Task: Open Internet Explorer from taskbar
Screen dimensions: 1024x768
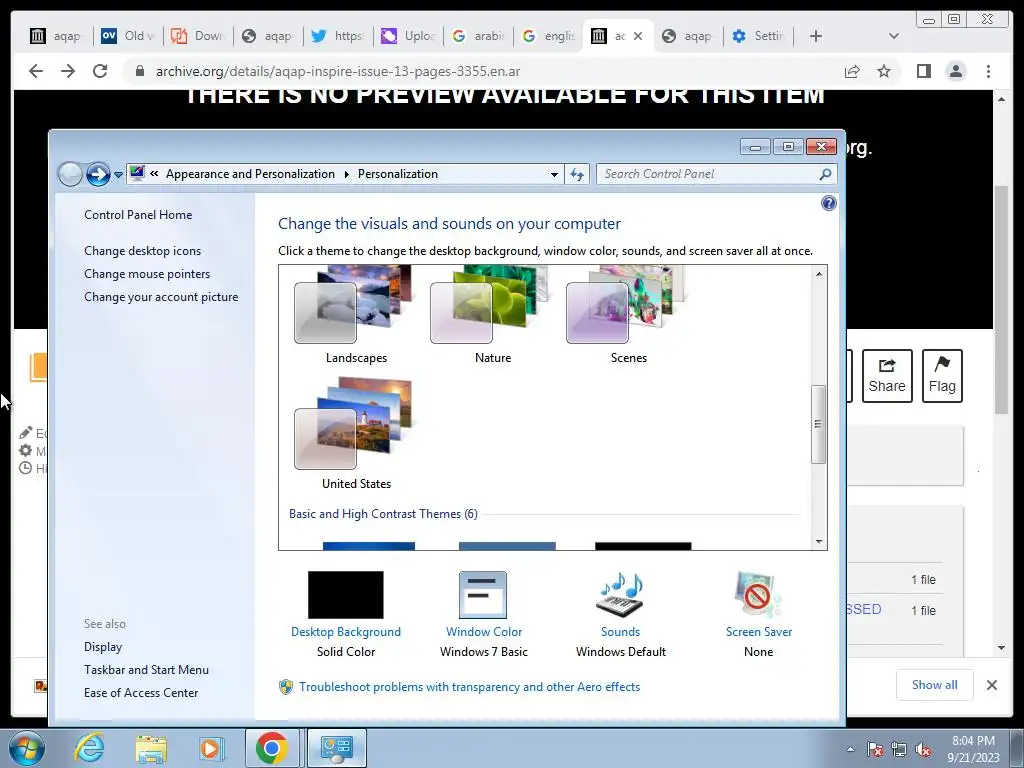Action: (x=89, y=748)
